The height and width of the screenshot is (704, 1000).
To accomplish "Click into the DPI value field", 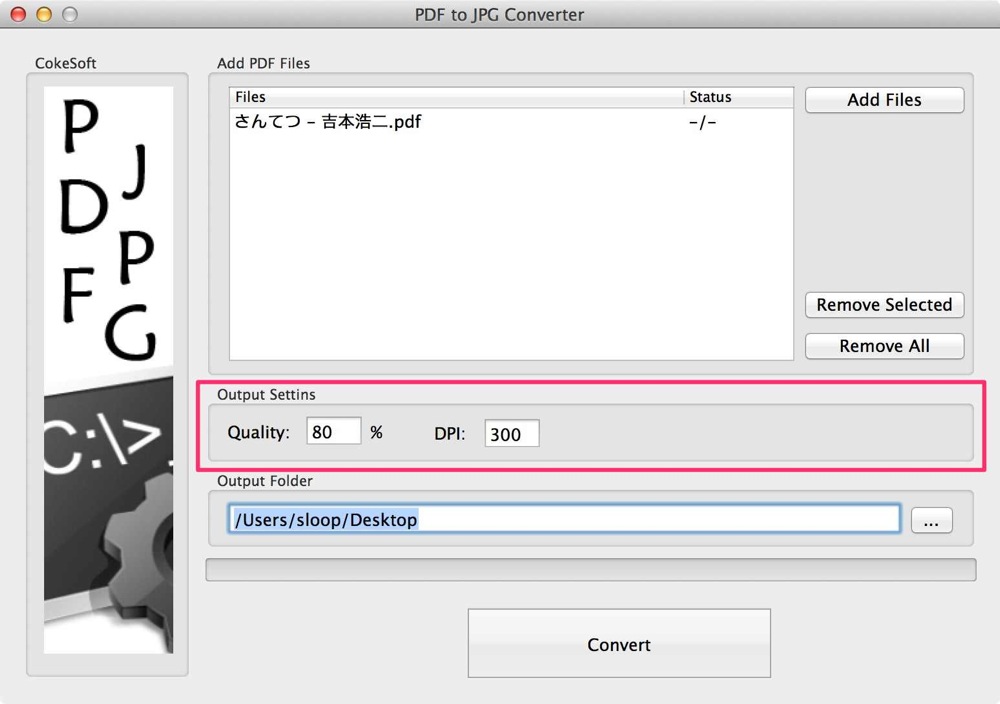I will [511, 434].
